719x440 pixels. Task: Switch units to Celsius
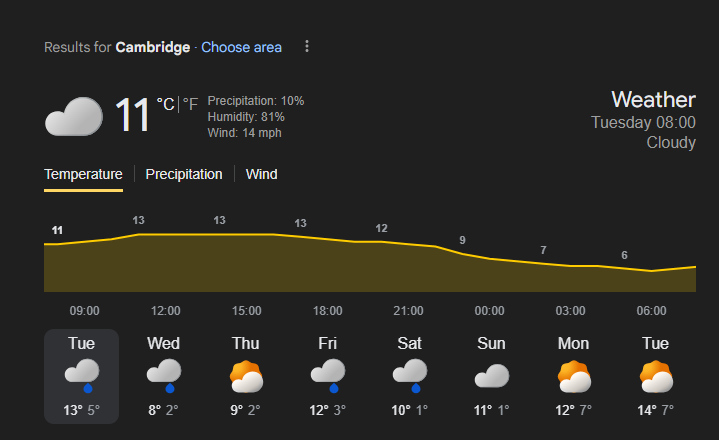(165, 104)
